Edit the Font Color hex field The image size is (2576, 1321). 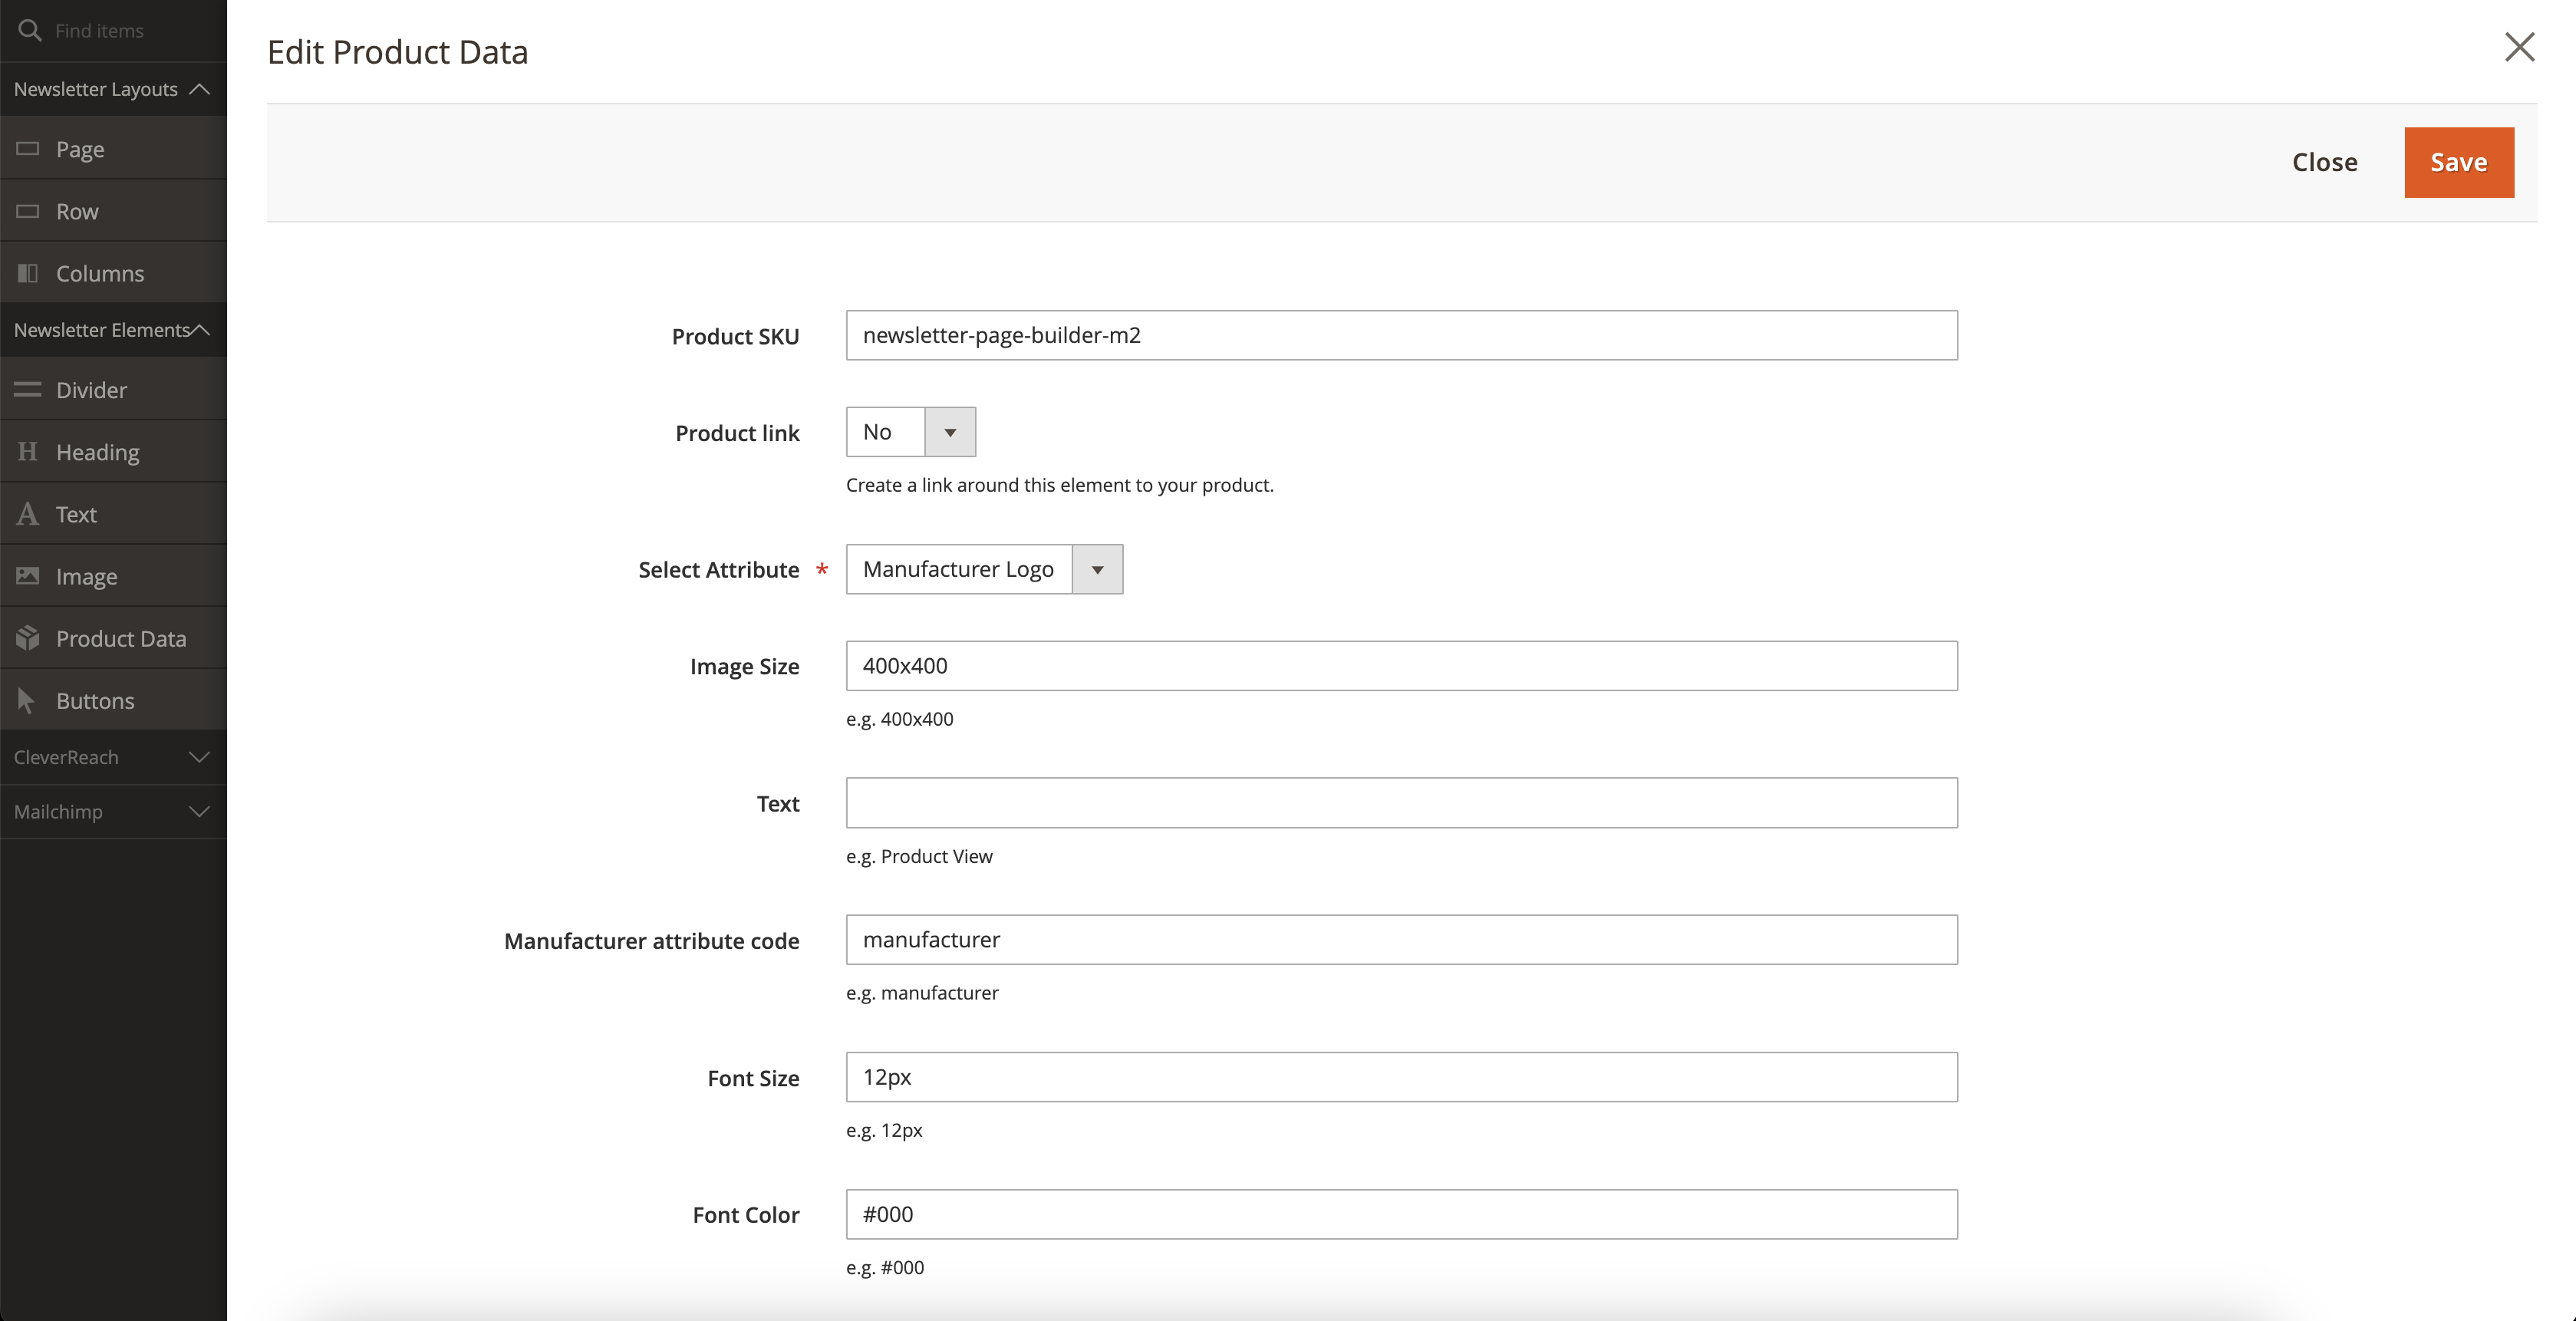1401,1214
